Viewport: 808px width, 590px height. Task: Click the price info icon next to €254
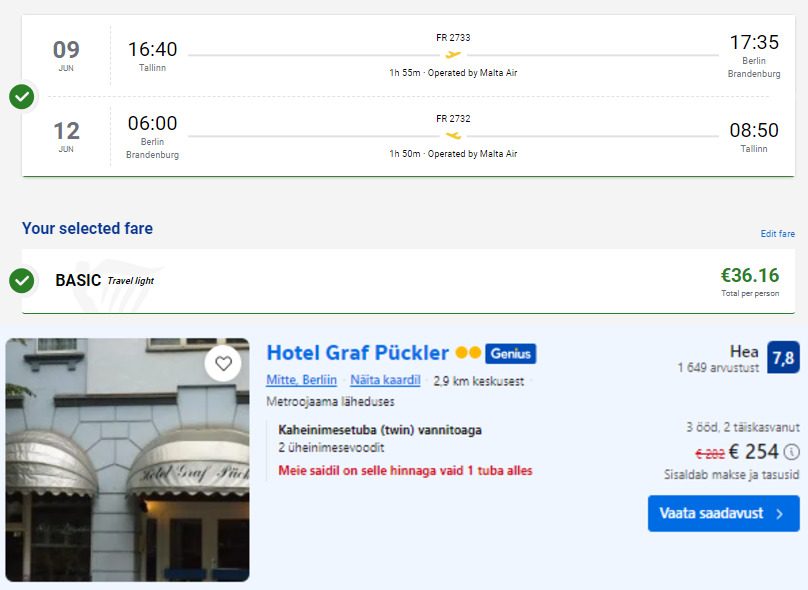[x=792, y=452]
